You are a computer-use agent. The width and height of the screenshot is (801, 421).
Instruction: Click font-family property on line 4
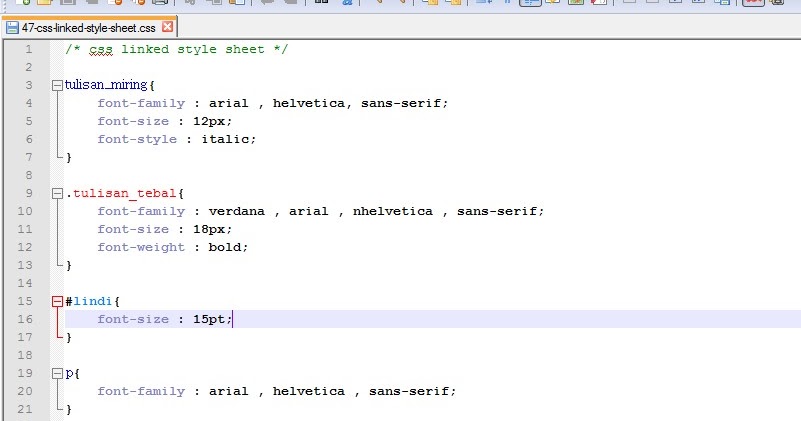(141, 103)
